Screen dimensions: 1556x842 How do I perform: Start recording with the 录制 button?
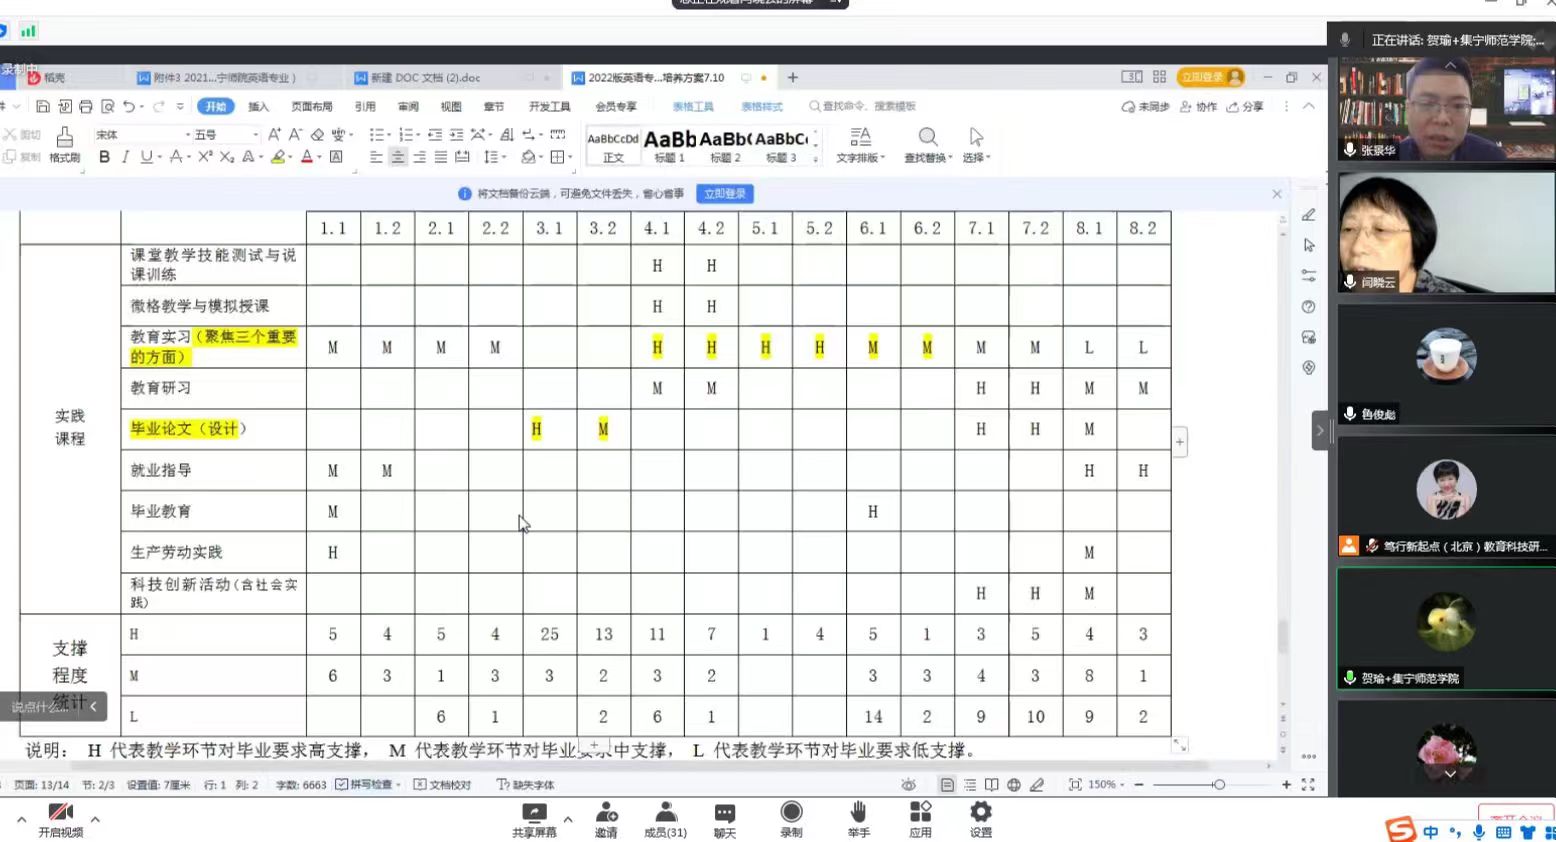point(791,818)
